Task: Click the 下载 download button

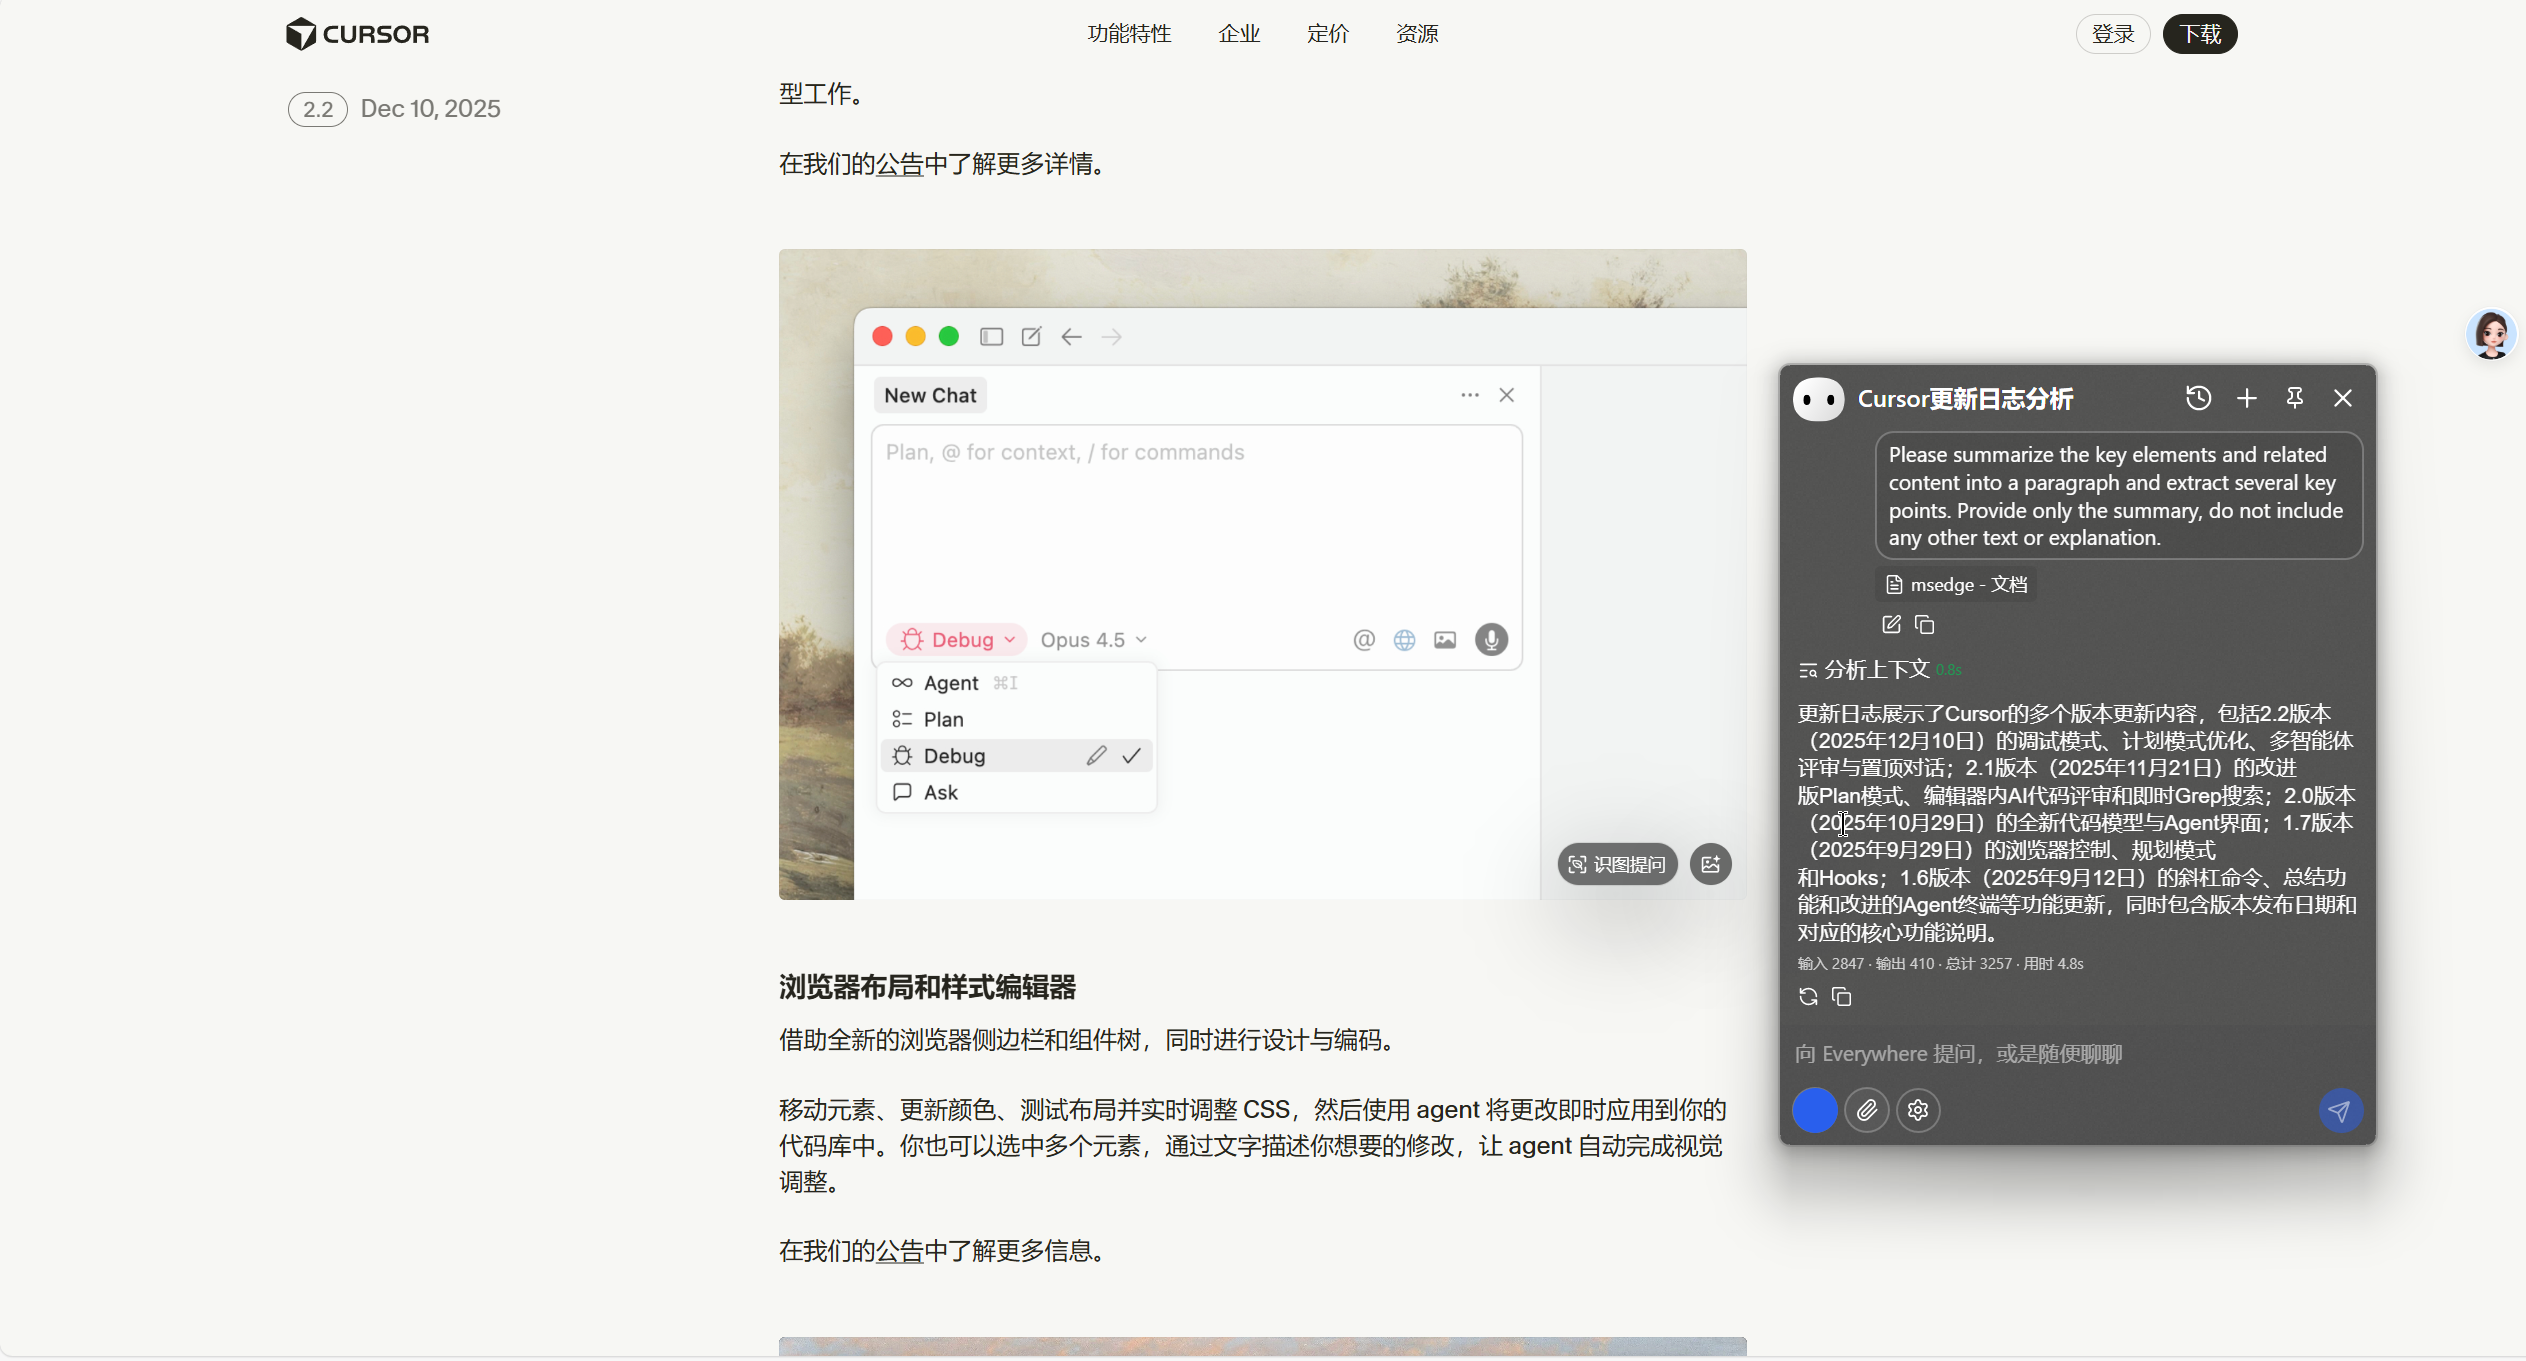Action: click(2199, 34)
